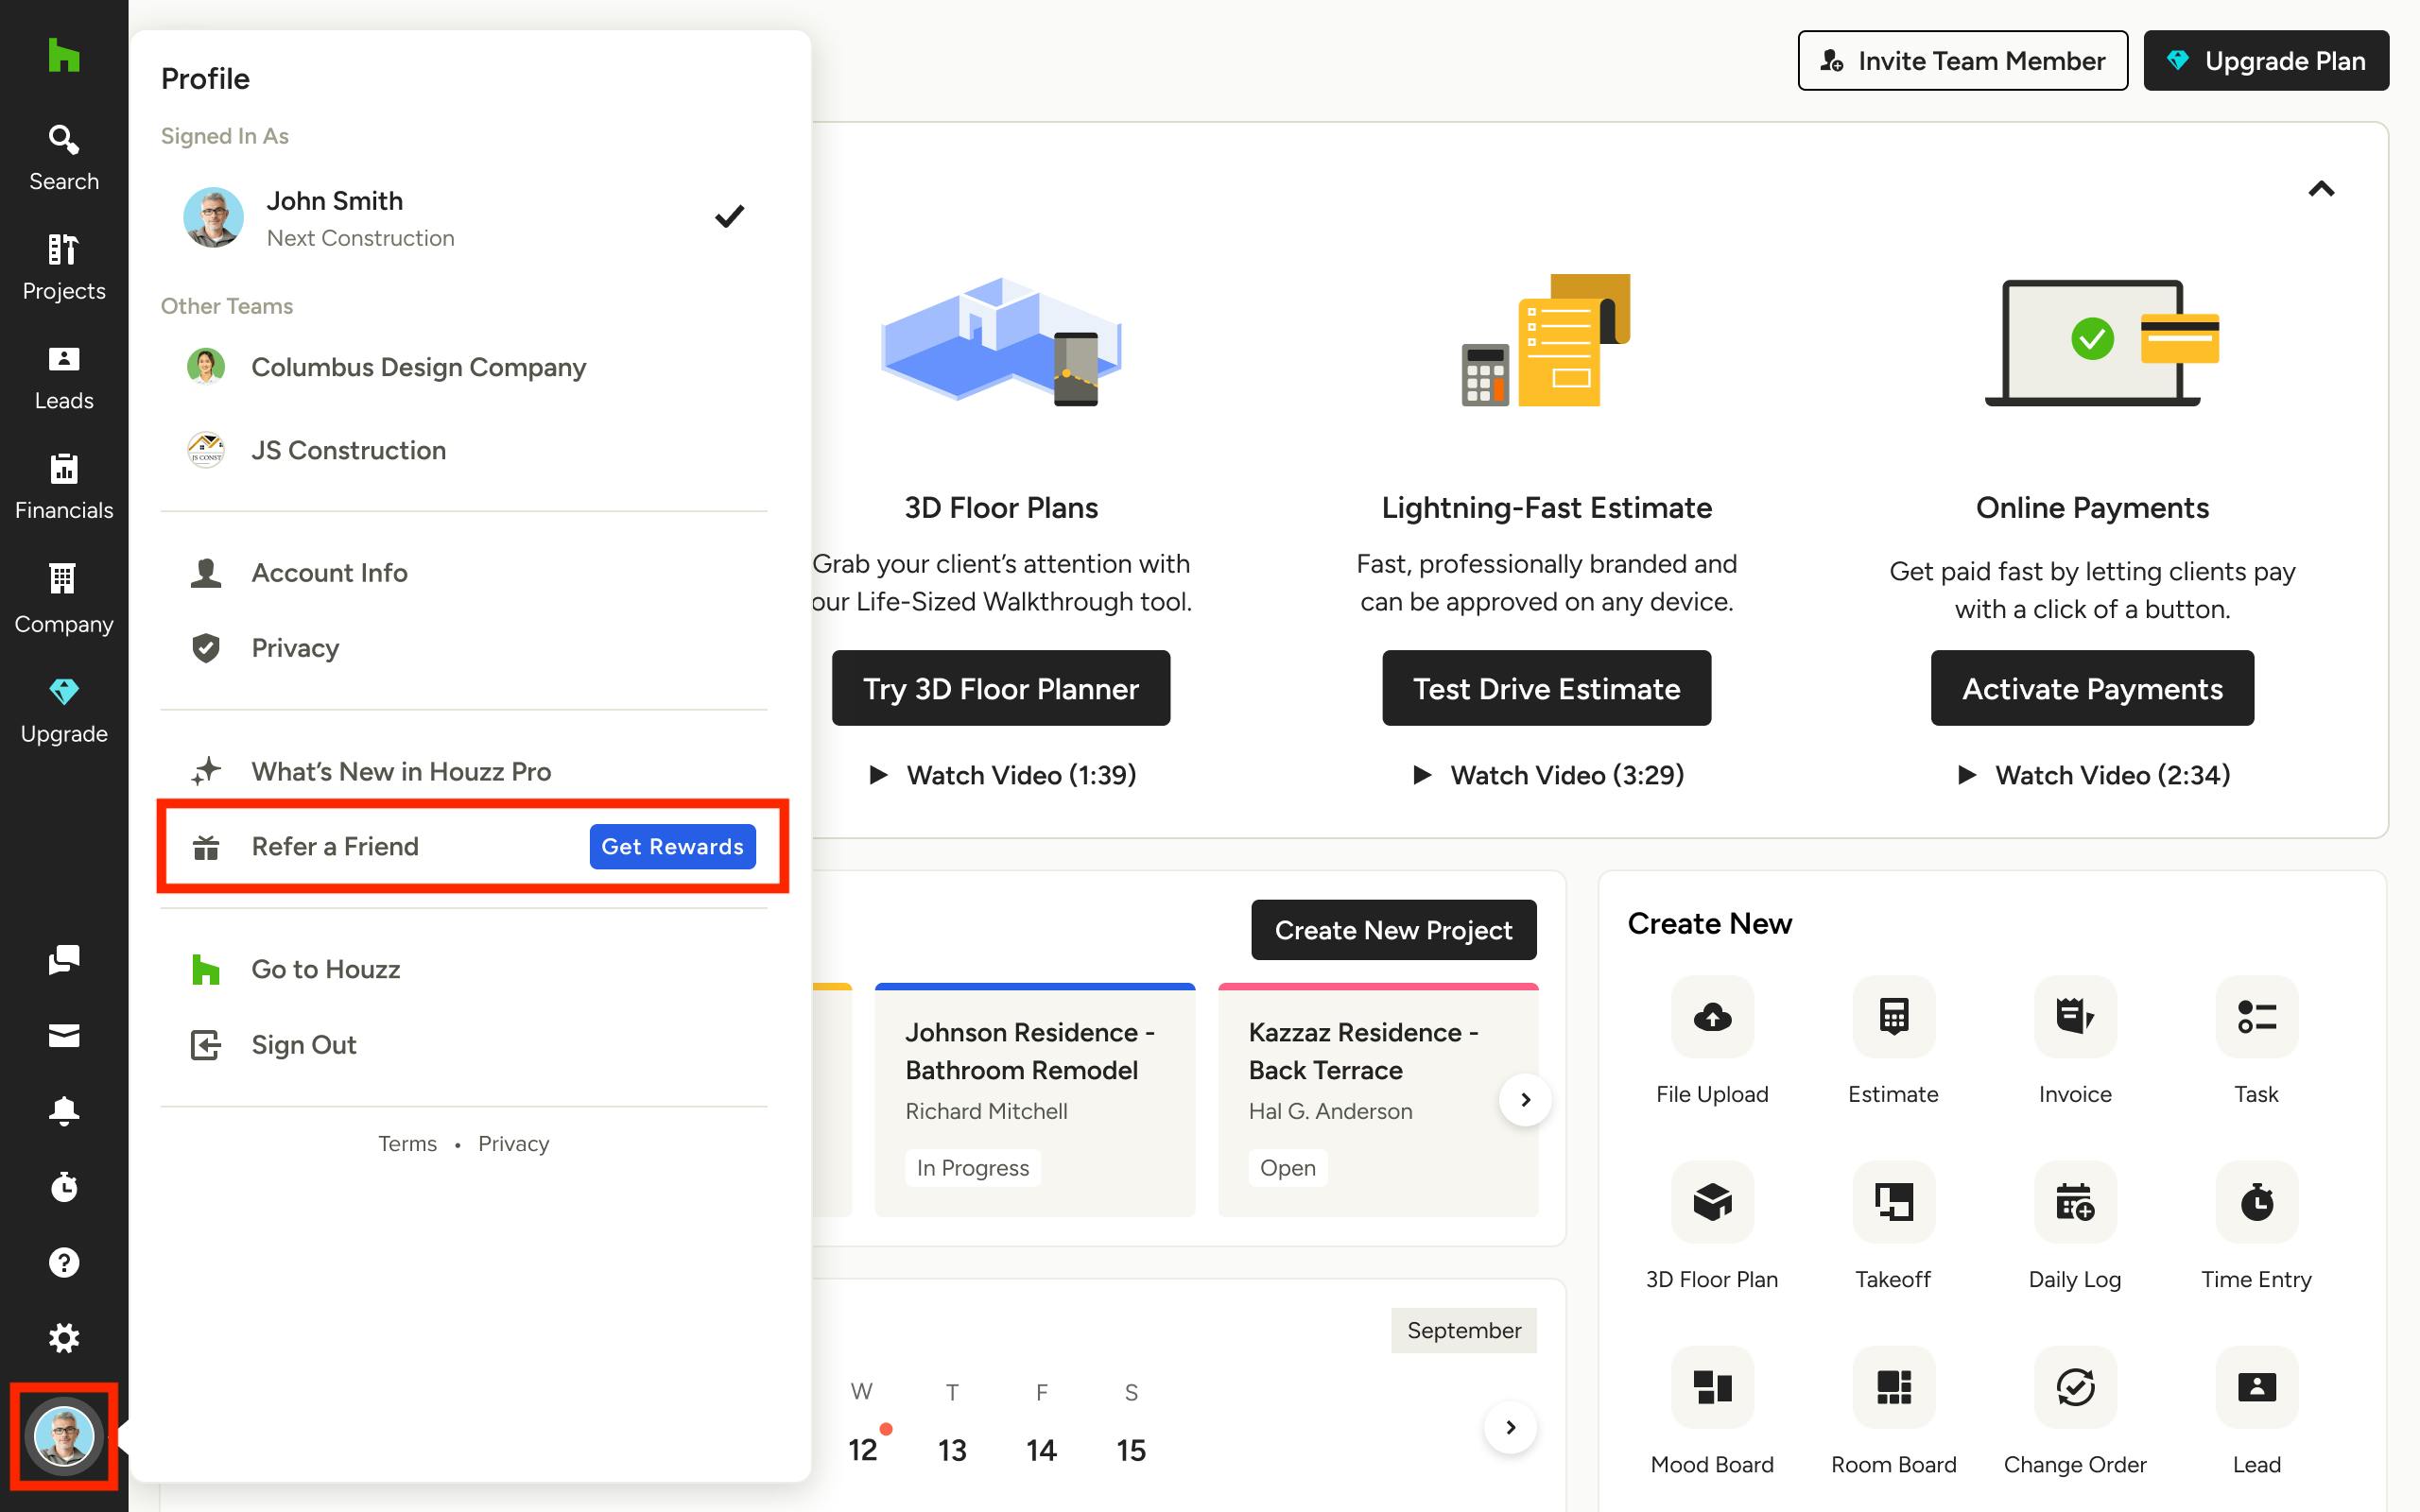Open Search from the sidebar

64,158
